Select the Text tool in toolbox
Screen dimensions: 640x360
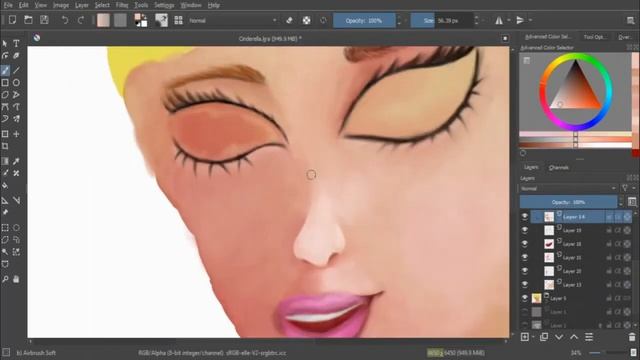(16, 43)
